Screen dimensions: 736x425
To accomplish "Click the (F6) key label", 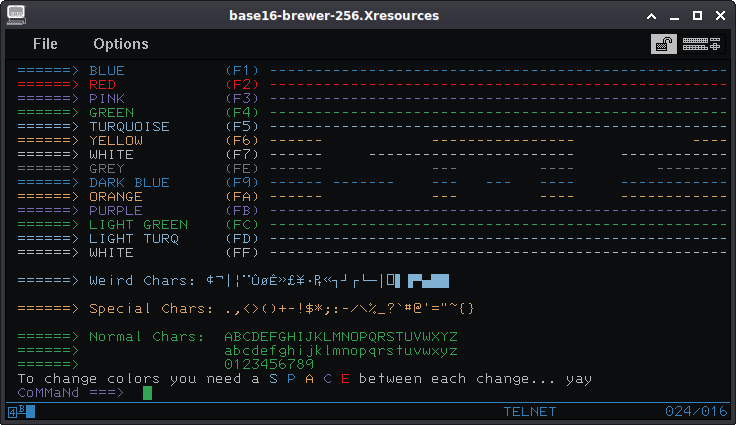I will click(x=242, y=140).
